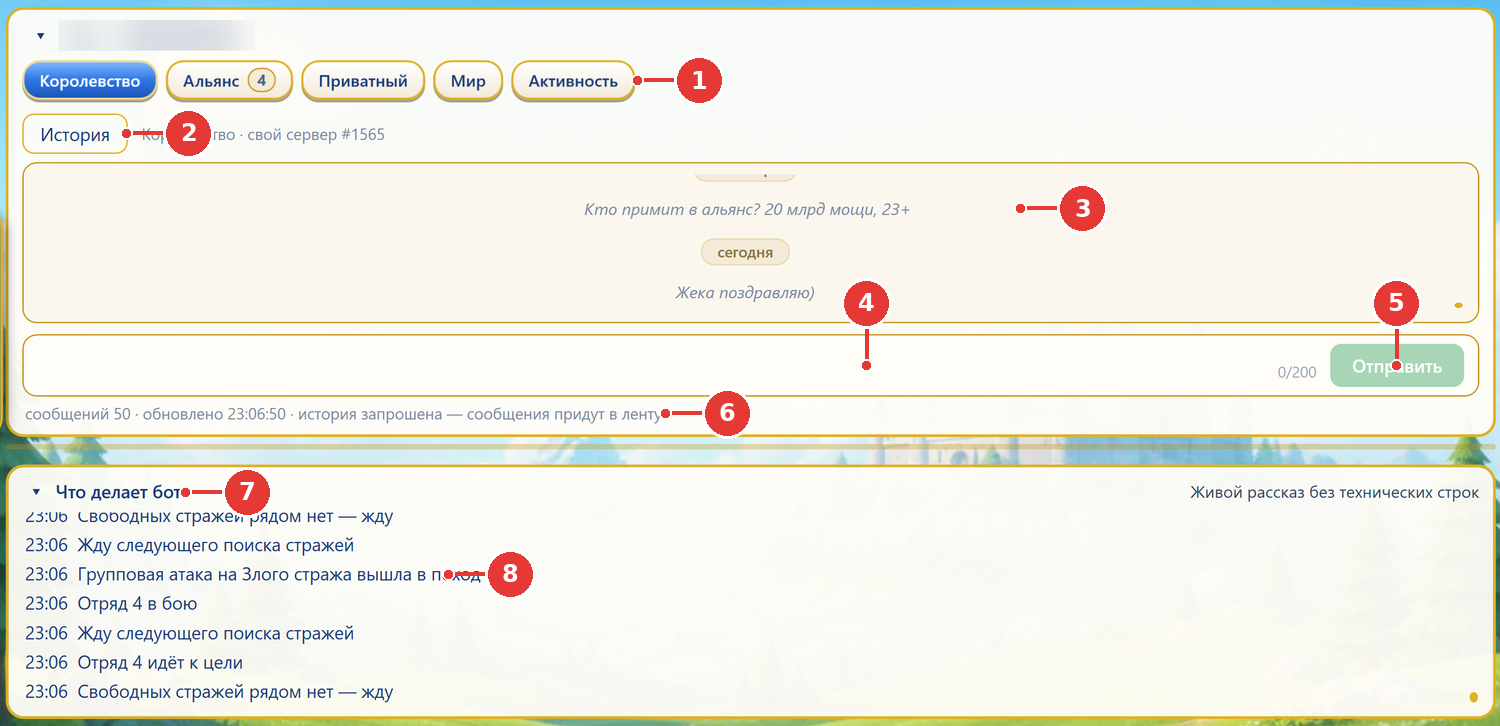Switch to the Мир chat tab

pyautogui.click(x=468, y=81)
